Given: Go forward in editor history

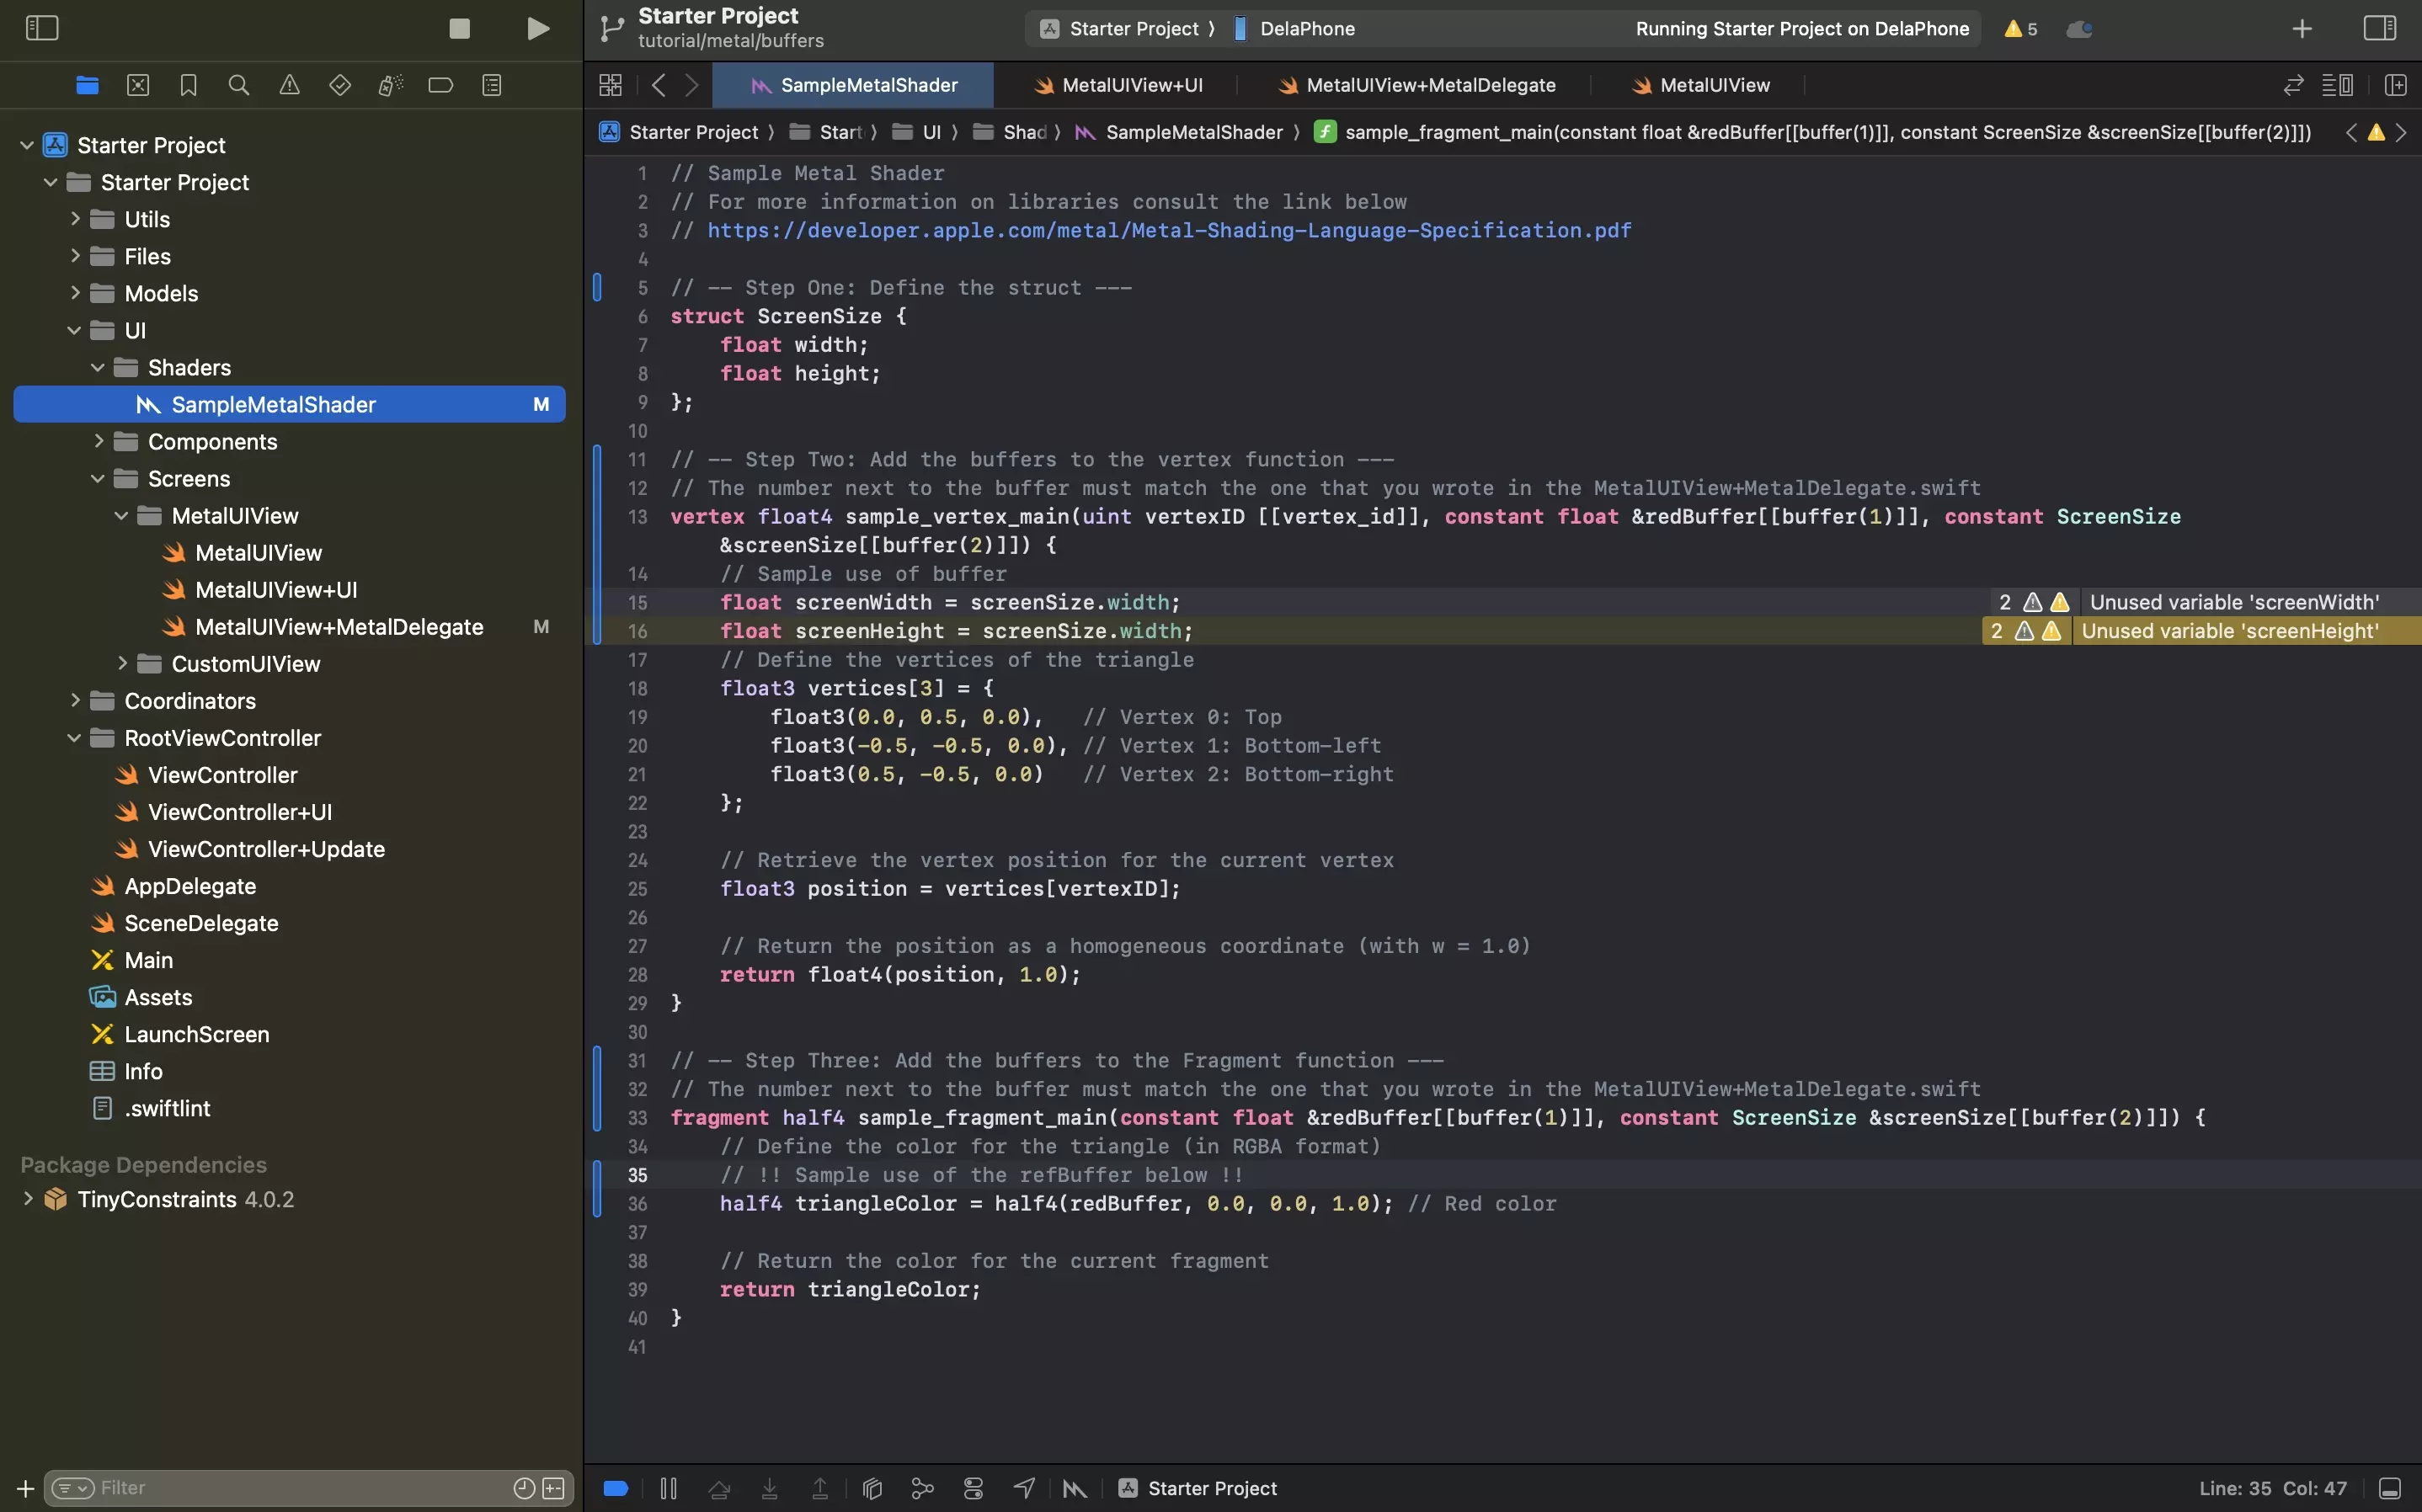Looking at the screenshot, I should pos(692,85).
